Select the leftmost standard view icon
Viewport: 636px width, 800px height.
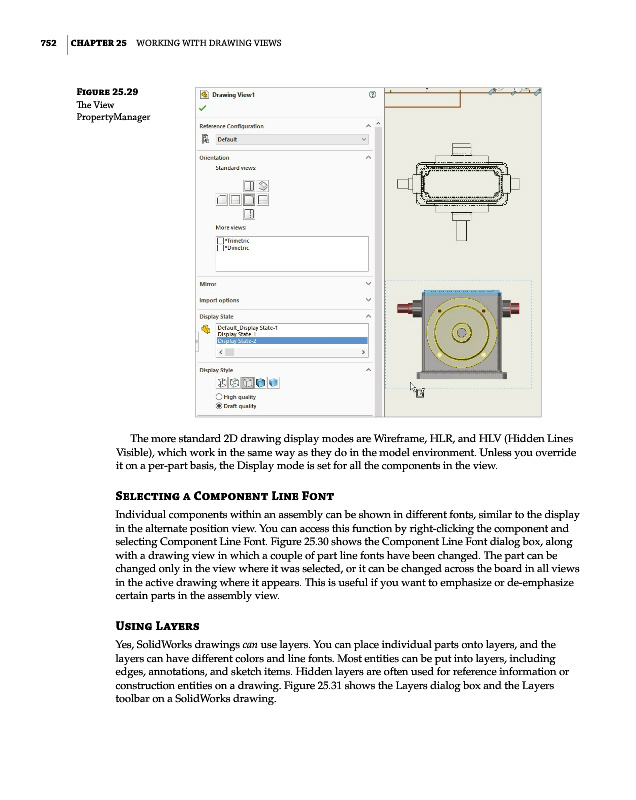(x=221, y=200)
